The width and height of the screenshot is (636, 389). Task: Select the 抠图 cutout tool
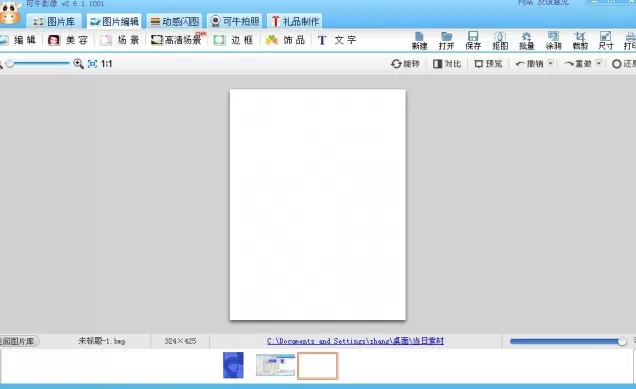(x=500, y=41)
